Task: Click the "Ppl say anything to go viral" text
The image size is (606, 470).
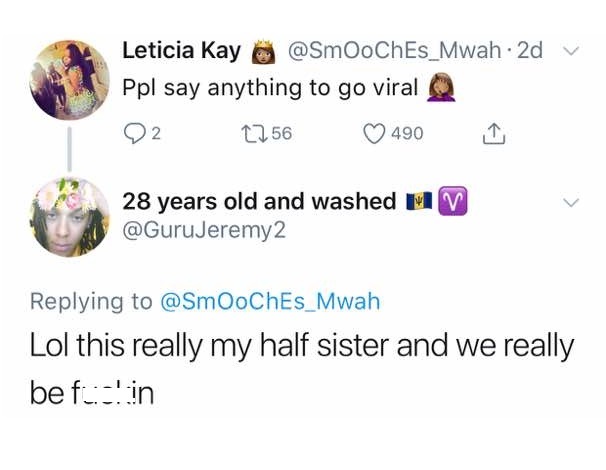Action: [270, 88]
